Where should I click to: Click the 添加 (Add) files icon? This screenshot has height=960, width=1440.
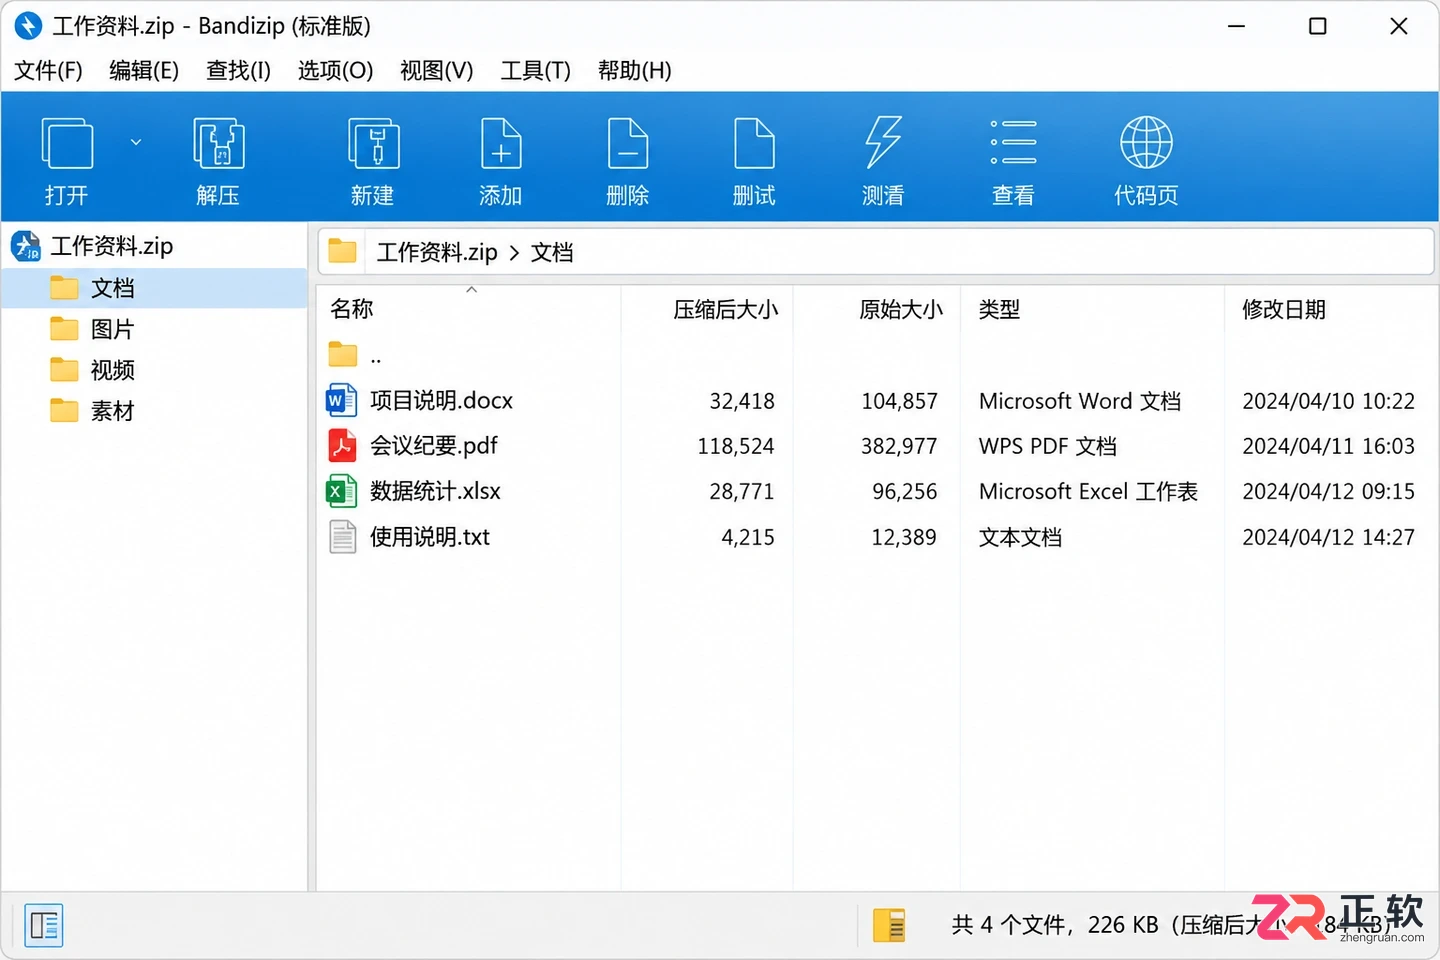click(x=501, y=144)
